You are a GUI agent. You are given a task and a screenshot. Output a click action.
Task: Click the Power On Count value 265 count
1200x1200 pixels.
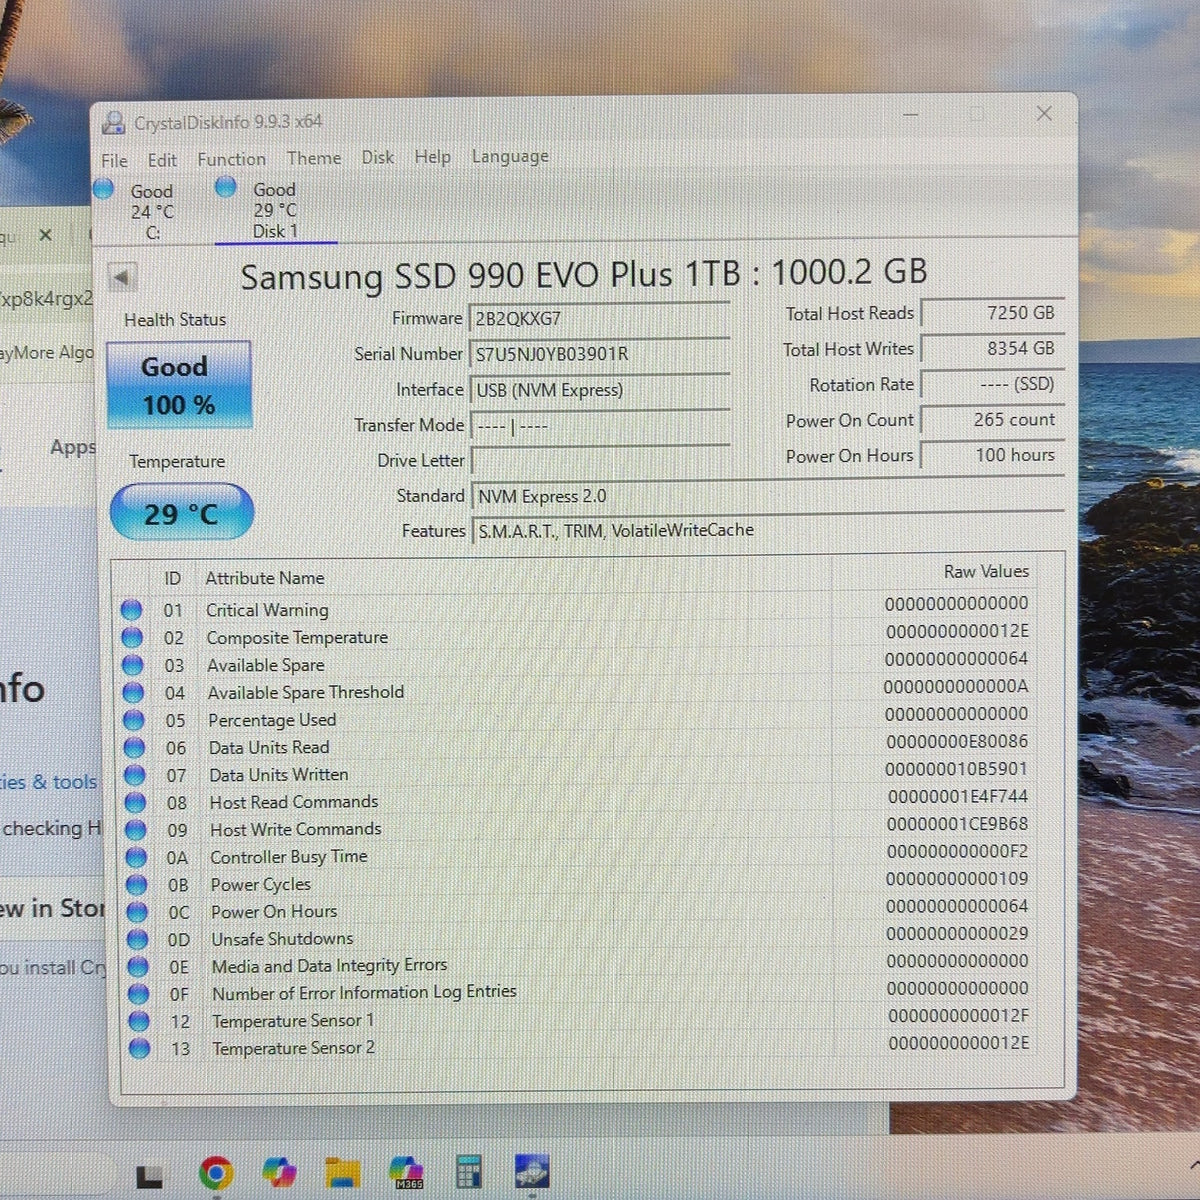tap(992, 420)
